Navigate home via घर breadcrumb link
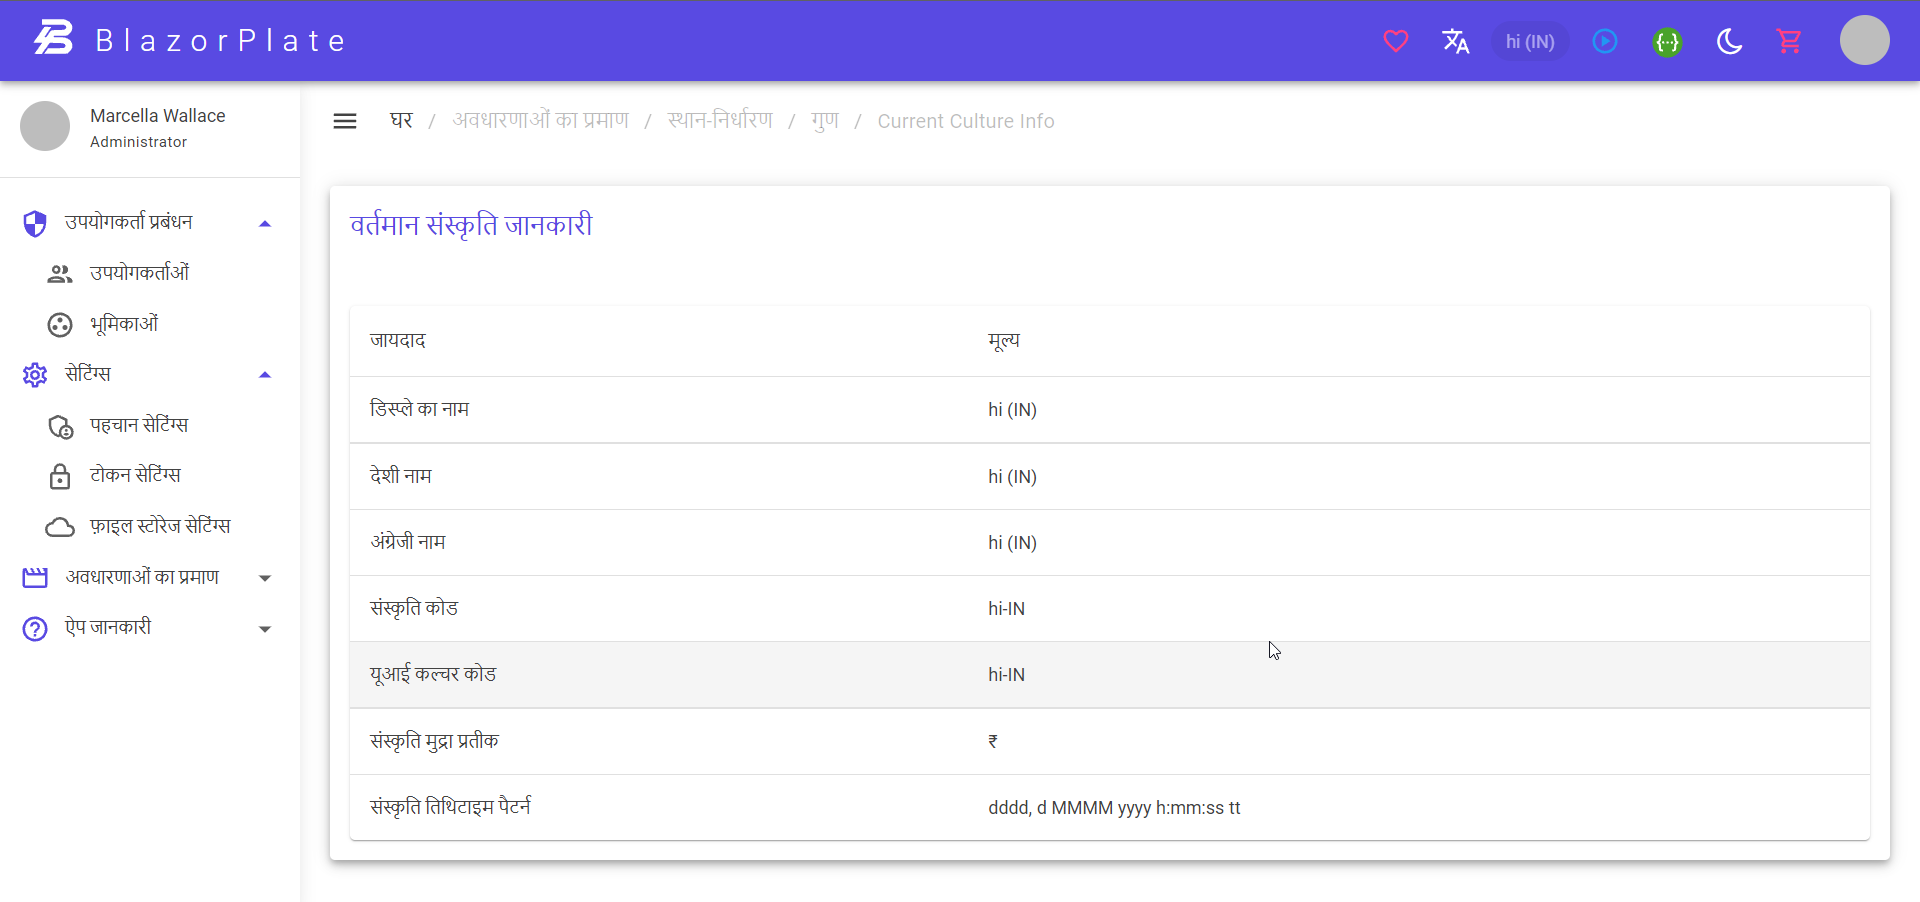Image resolution: width=1920 pixels, height=902 pixels. point(400,120)
